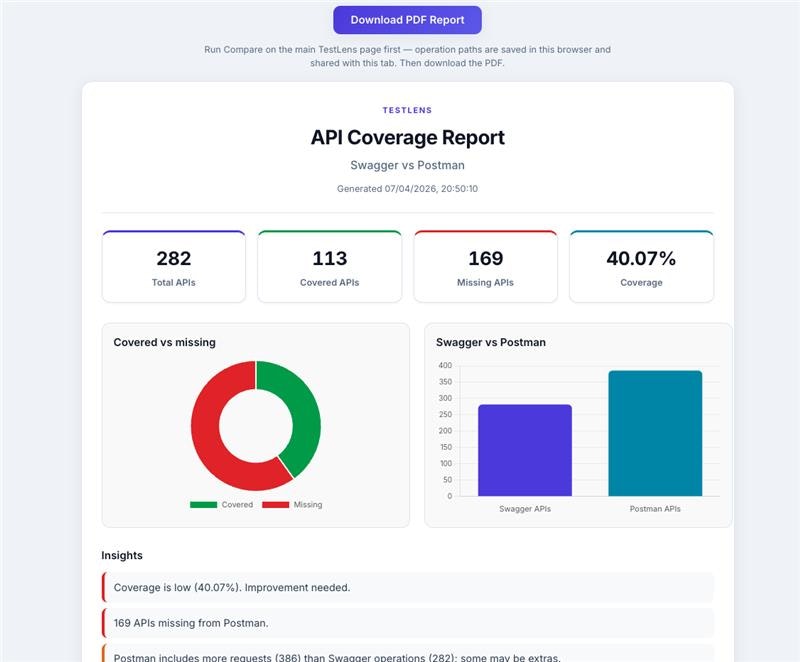Click the Insights section heading
The image size is (800, 662).
(122, 555)
